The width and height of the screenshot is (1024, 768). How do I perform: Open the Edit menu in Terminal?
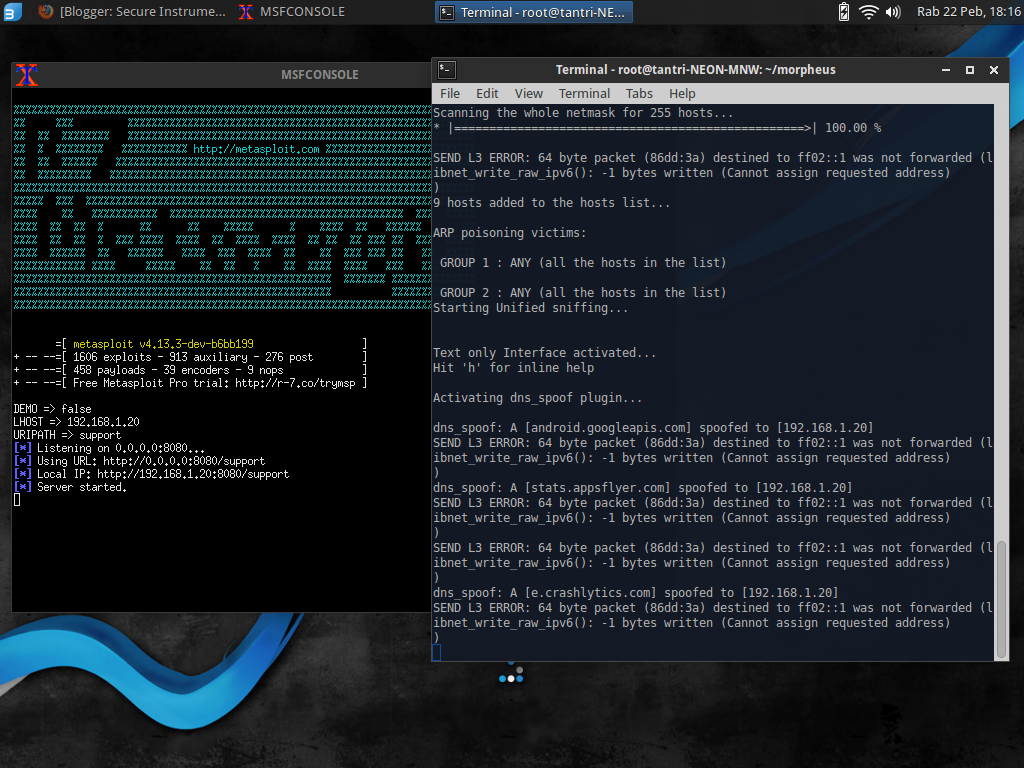pyautogui.click(x=487, y=93)
